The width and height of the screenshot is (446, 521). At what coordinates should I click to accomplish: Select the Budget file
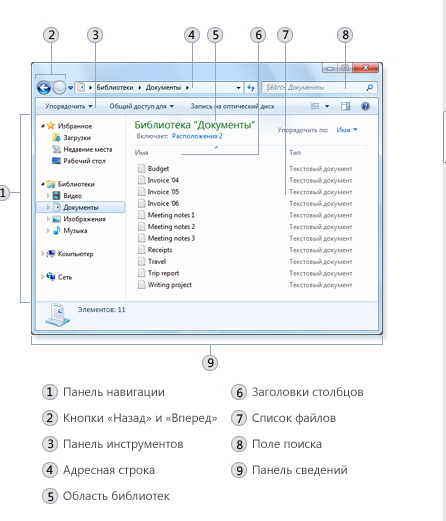click(158, 169)
